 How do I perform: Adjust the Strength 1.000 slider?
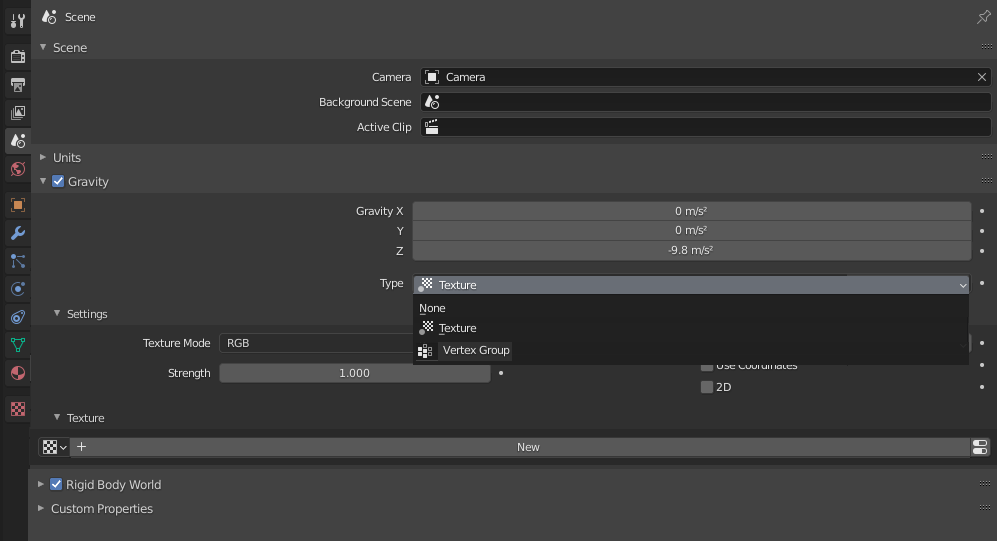354,373
